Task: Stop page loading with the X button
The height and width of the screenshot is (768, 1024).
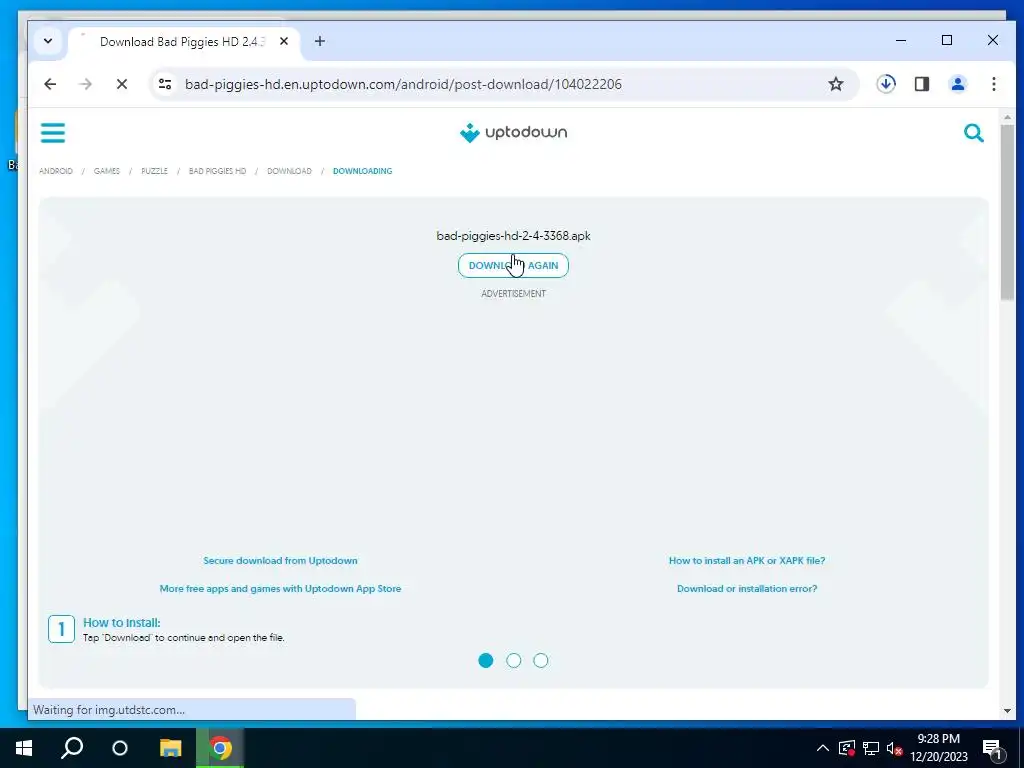Action: [x=122, y=84]
